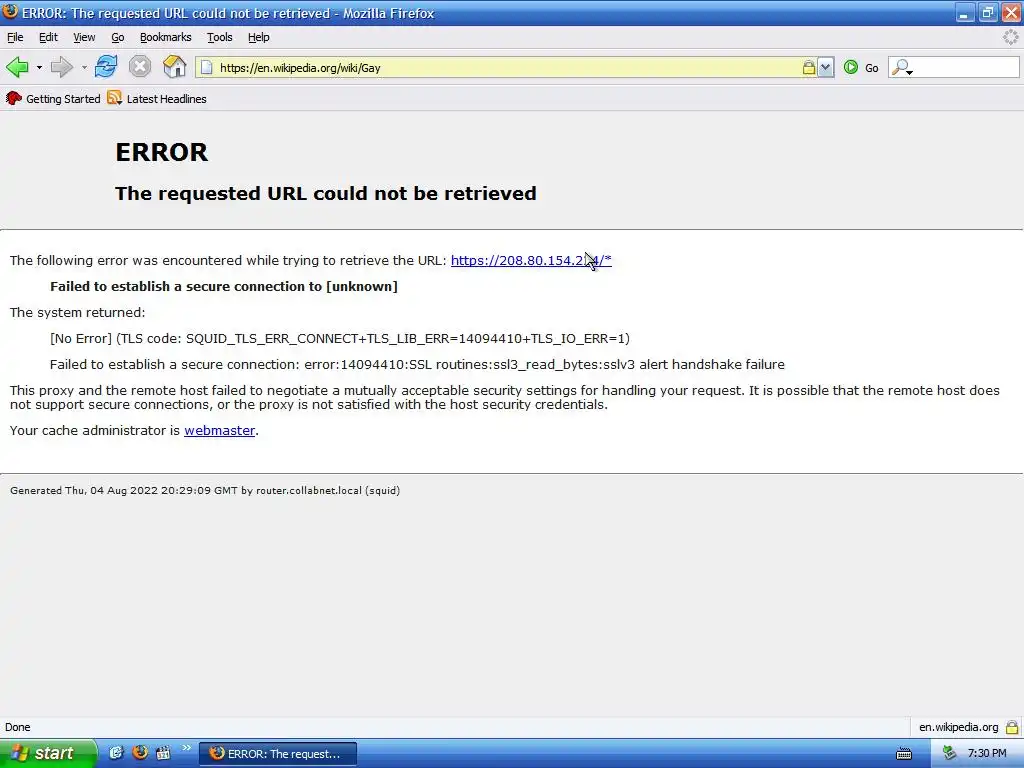Open the Tools menu
The width and height of the screenshot is (1024, 768).
[219, 37]
